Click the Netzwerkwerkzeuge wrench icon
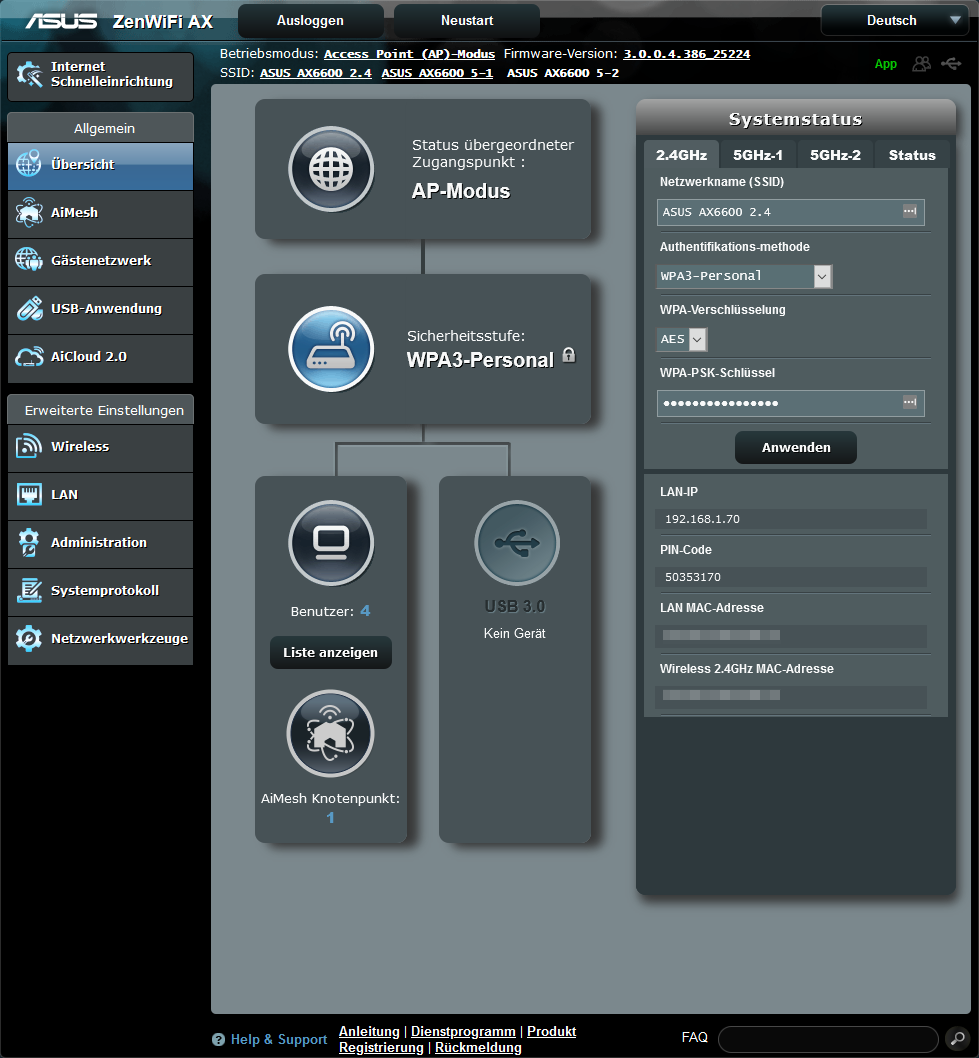The image size is (979, 1058). 29,638
